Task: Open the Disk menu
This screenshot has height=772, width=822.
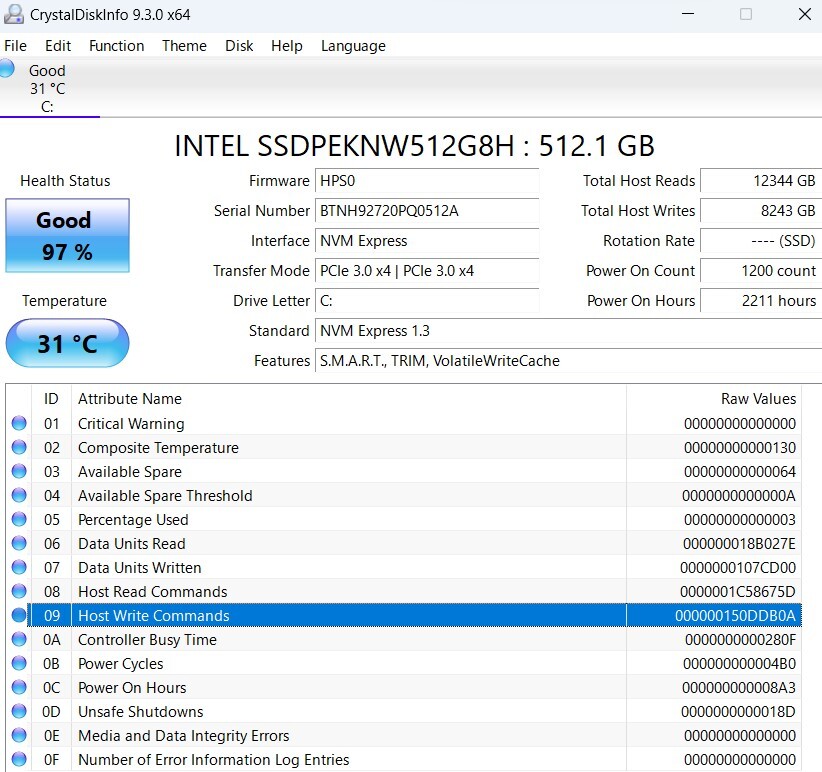Action: click(x=239, y=46)
